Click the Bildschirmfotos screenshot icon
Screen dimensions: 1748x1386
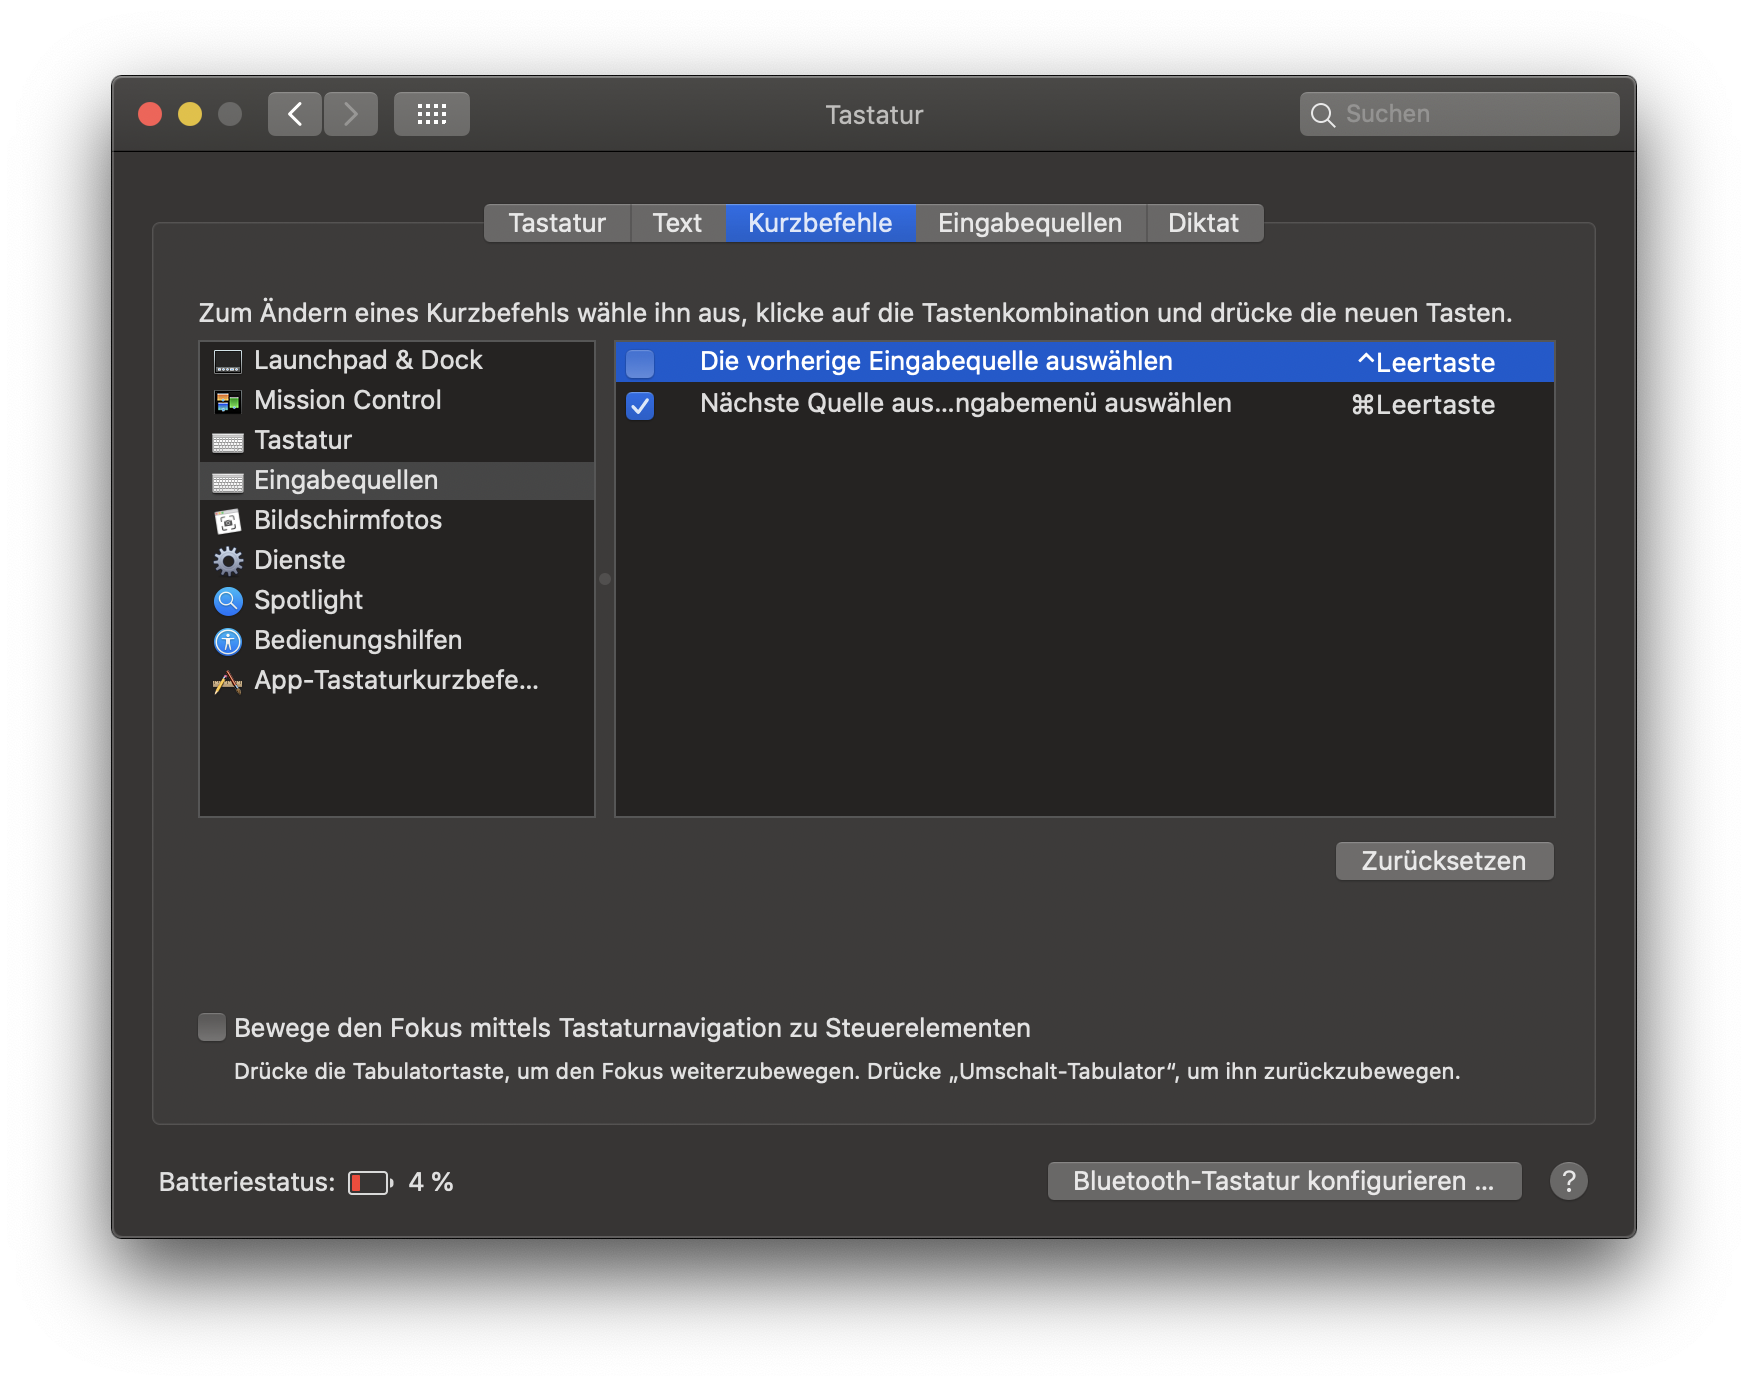(228, 521)
